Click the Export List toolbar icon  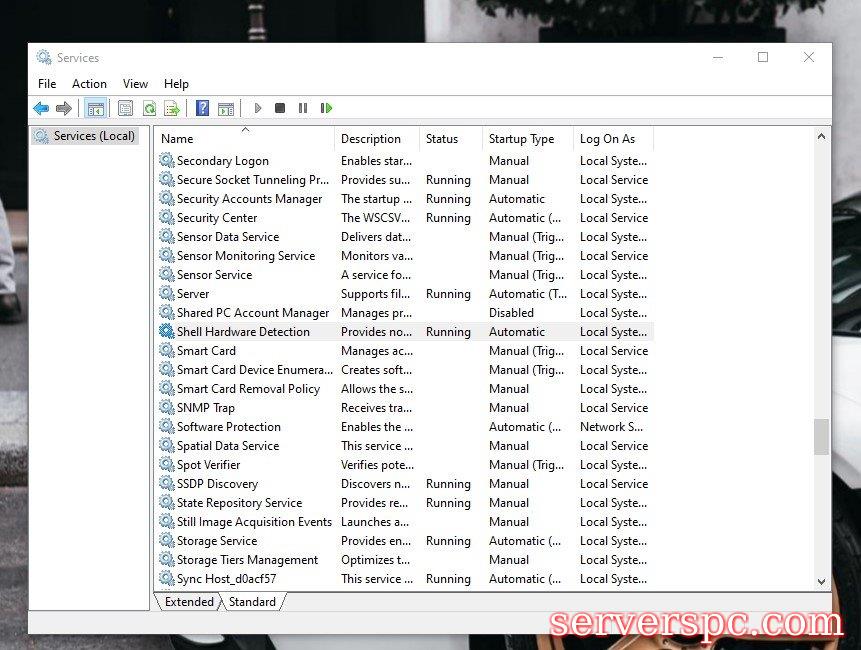[172, 108]
